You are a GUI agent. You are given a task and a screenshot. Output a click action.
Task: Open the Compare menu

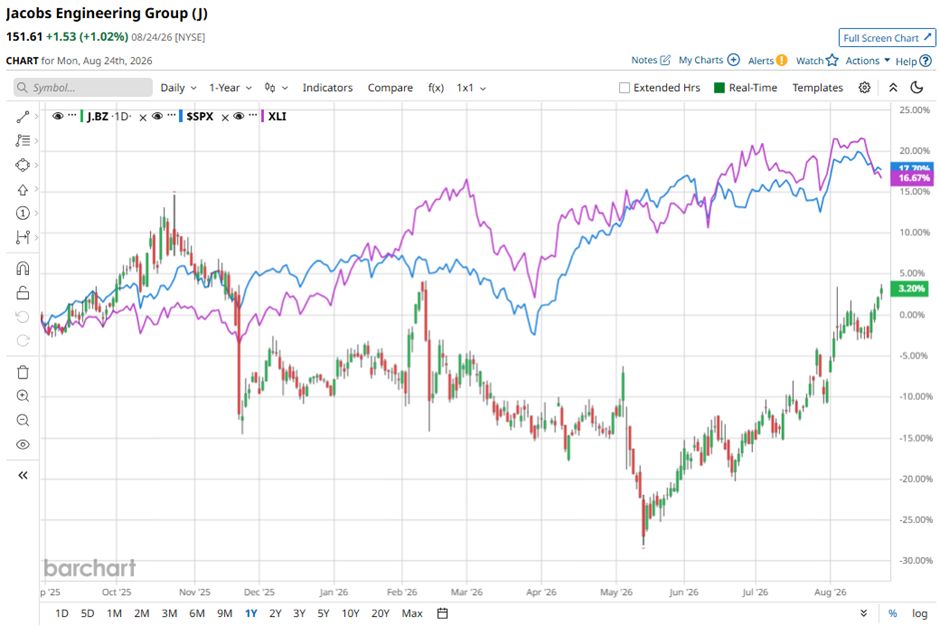pos(390,88)
